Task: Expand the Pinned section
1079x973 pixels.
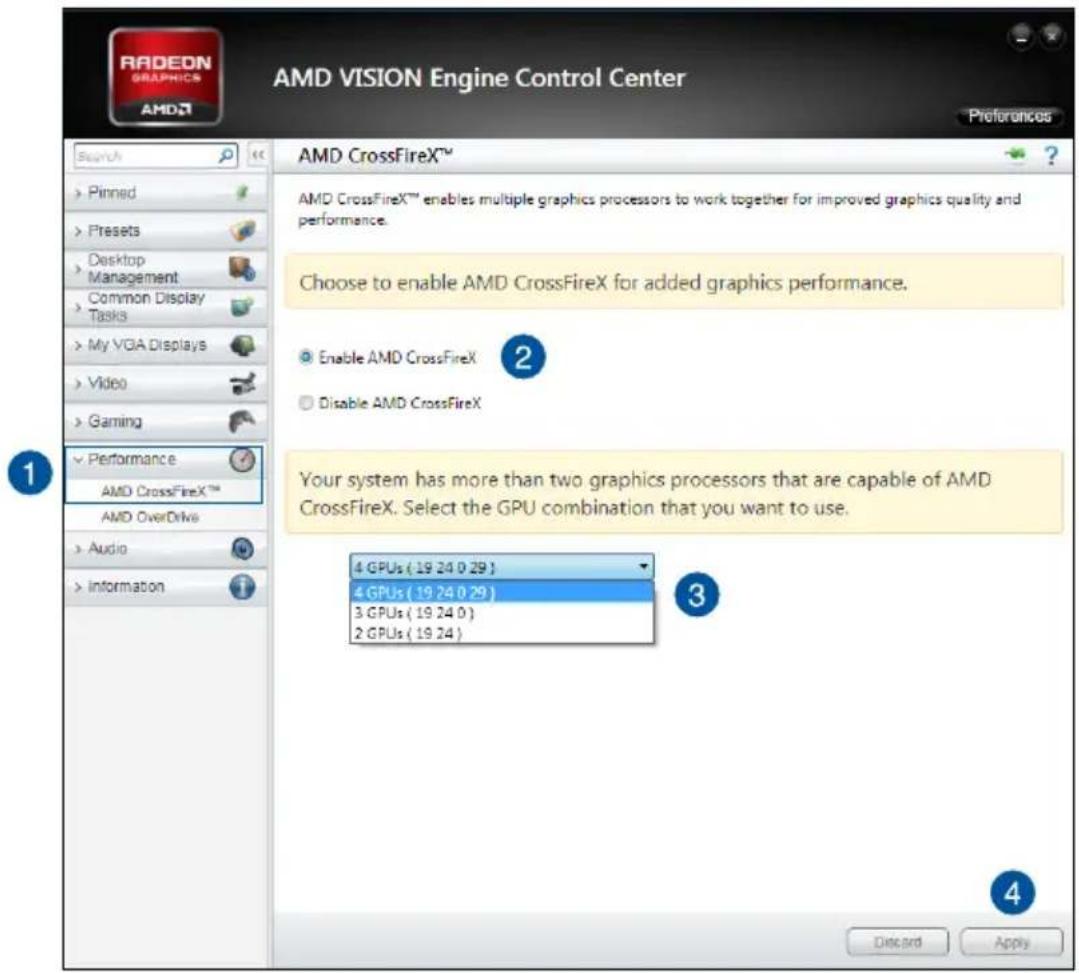Action: [165, 193]
